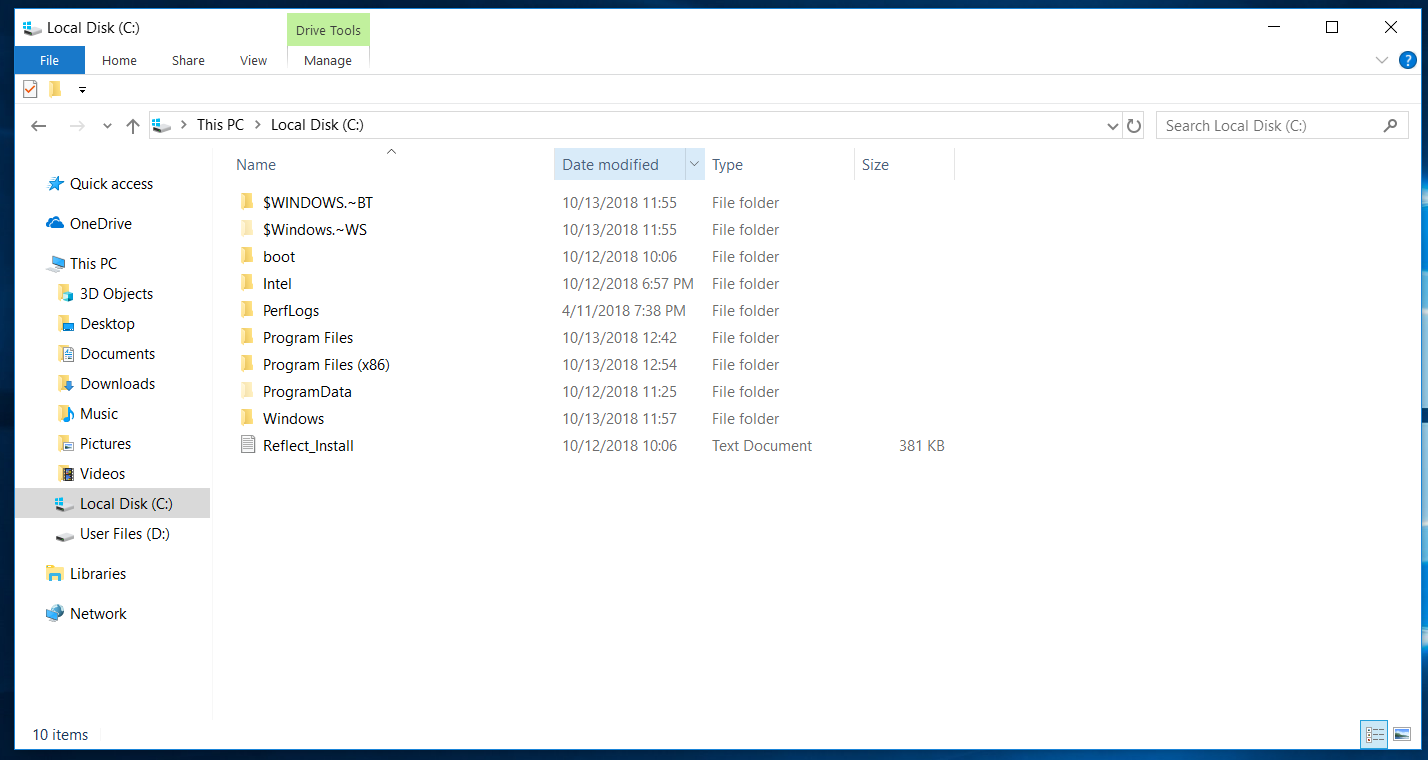Click the Drive Tools contextual tab header
The width and height of the screenshot is (1428, 760).
[x=328, y=30]
